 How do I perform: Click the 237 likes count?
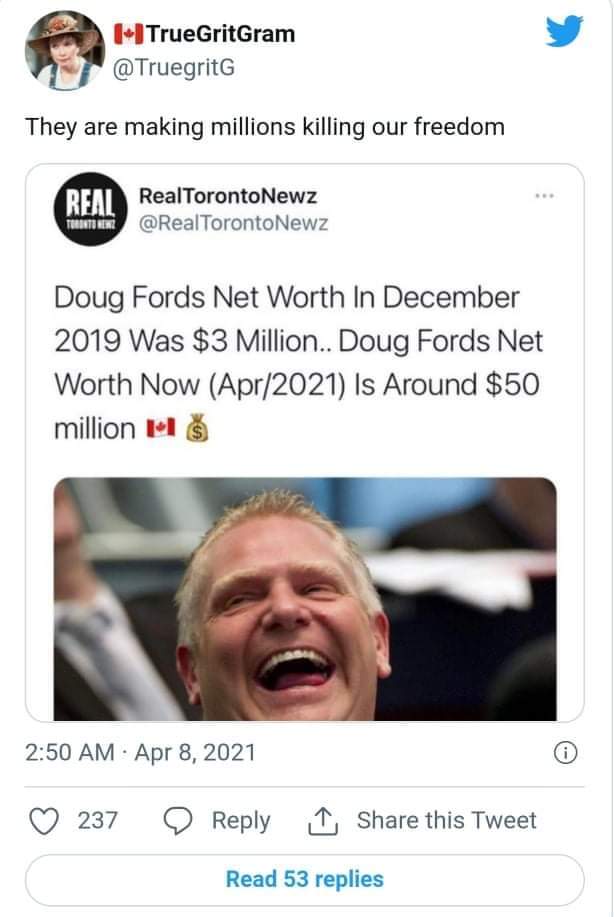click(98, 821)
